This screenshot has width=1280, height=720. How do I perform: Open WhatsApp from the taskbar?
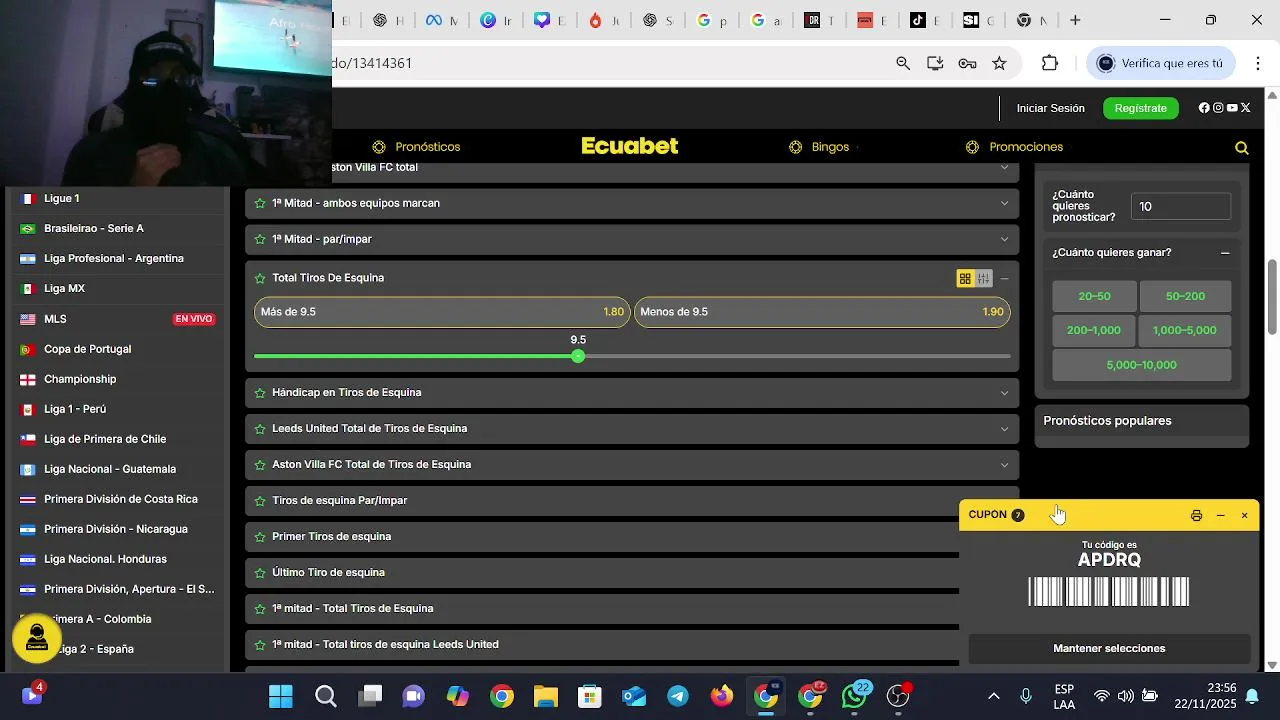(855, 696)
